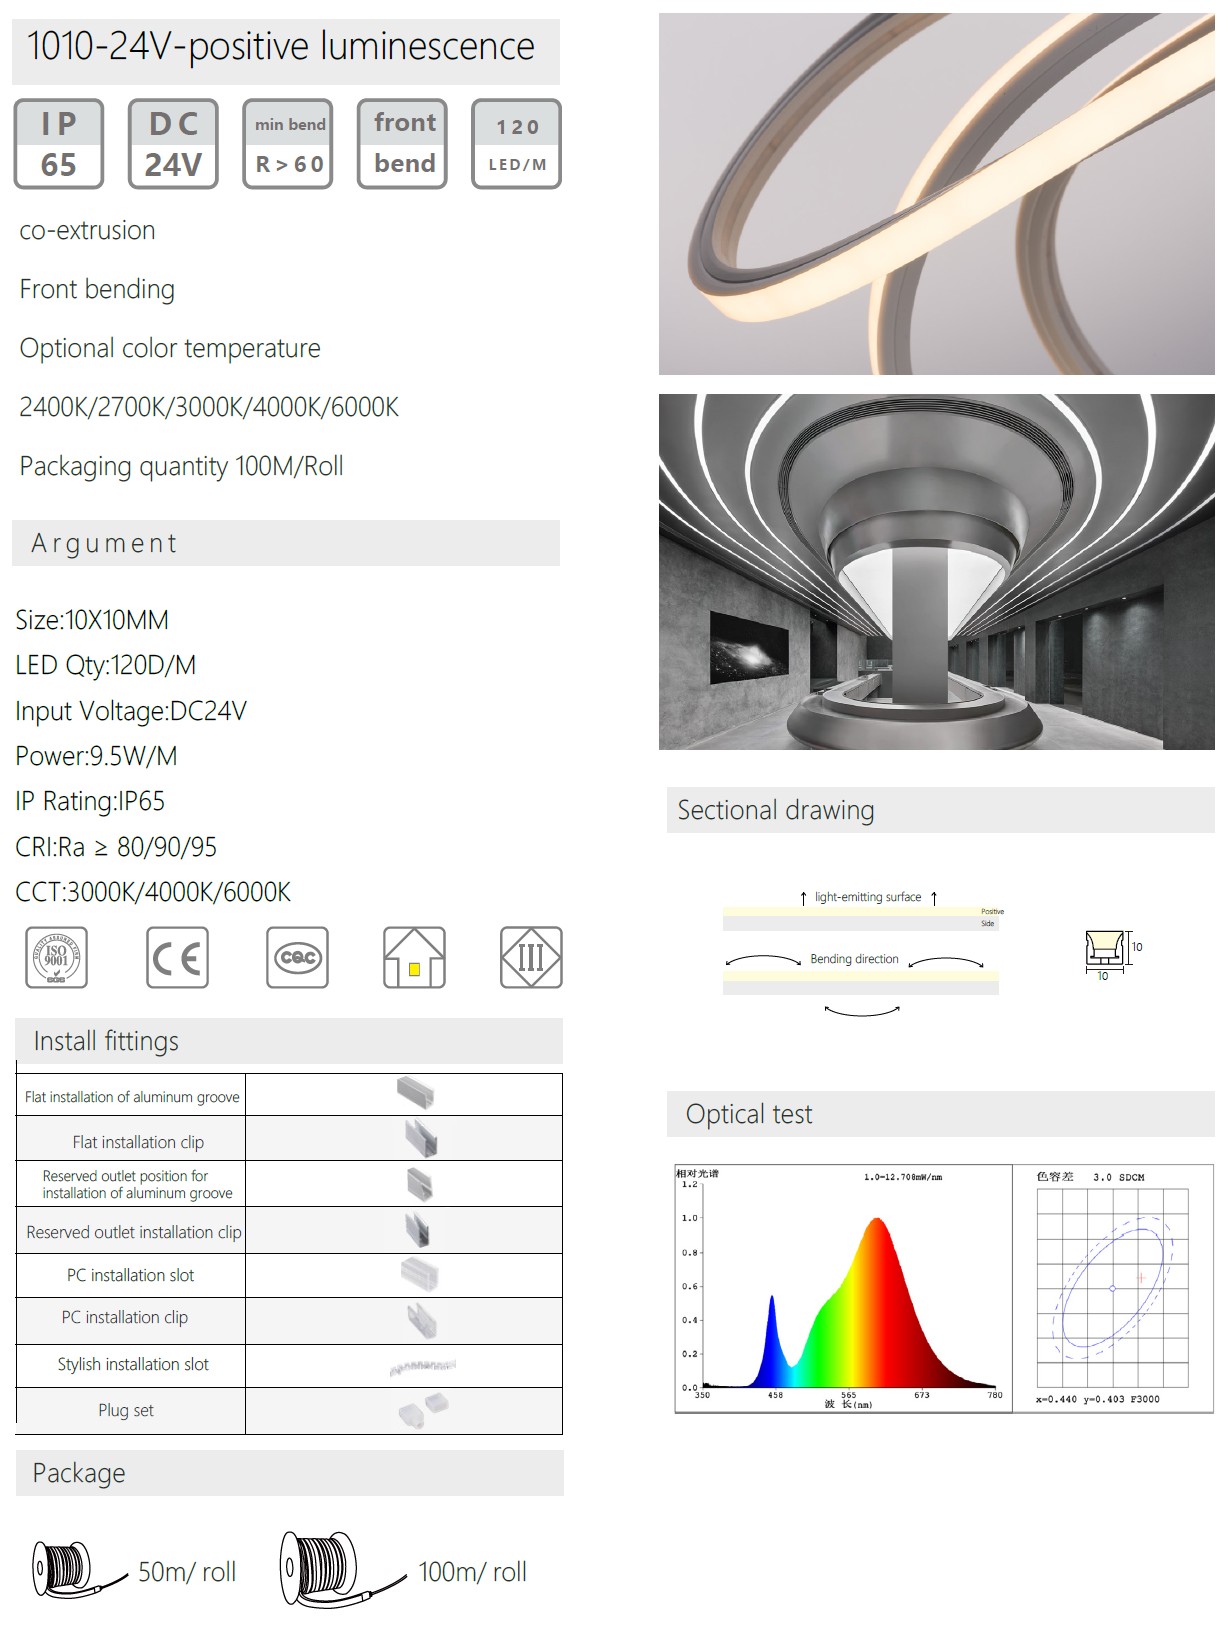Image resolution: width=1232 pixels, height=1631 pixels.
Task: Click the co-extrusion feature text
Action: pyautogui.click(x=87, y=231)
